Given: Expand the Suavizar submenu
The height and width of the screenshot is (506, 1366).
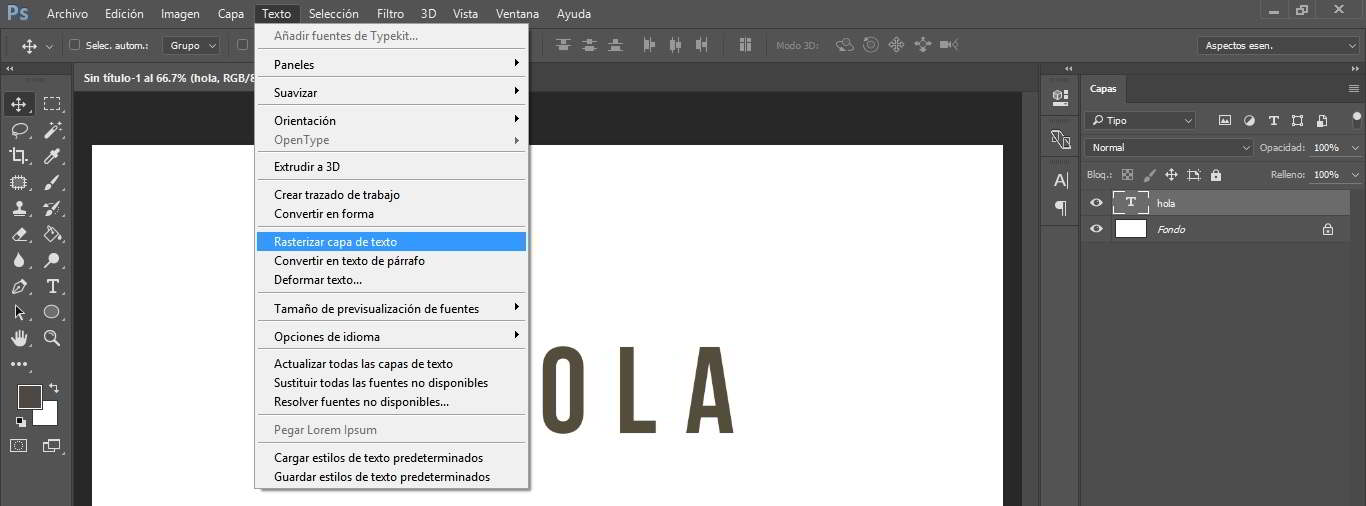Looking at the screenshot, I should tap(391, 92).
